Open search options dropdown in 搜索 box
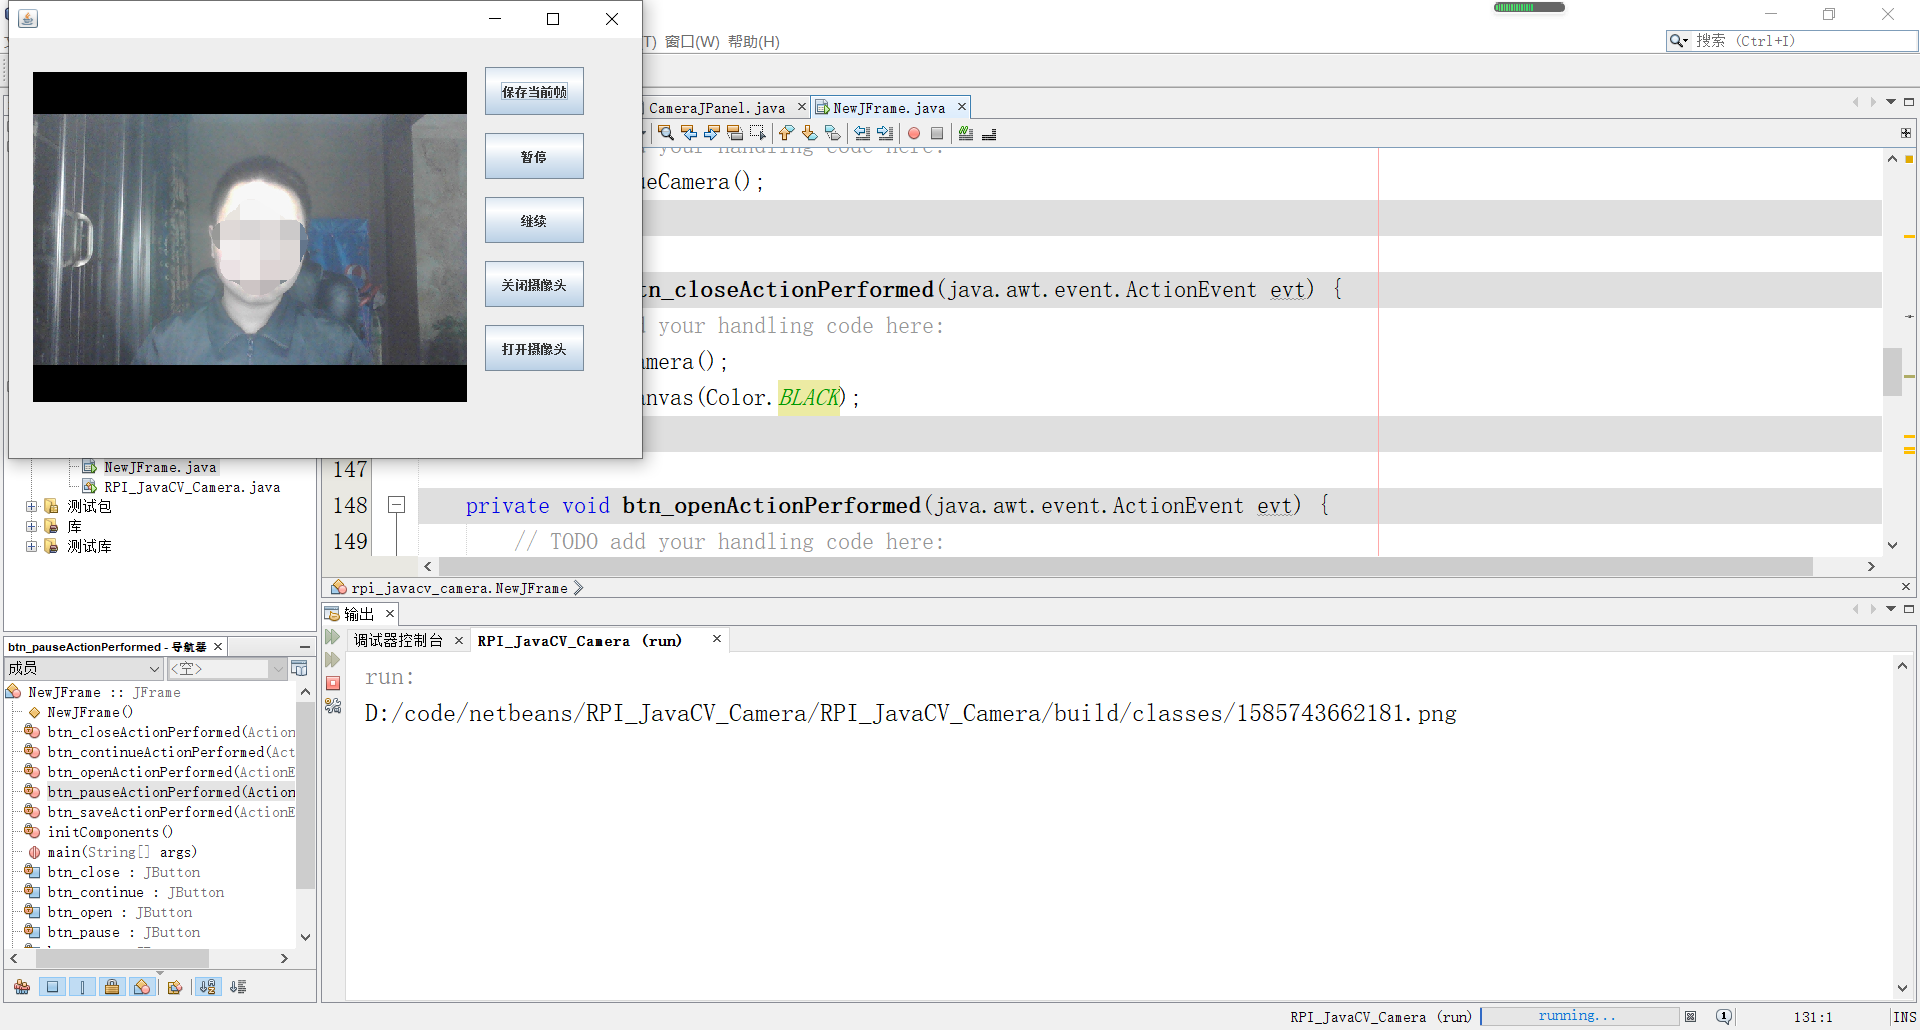 (1679, 41)
